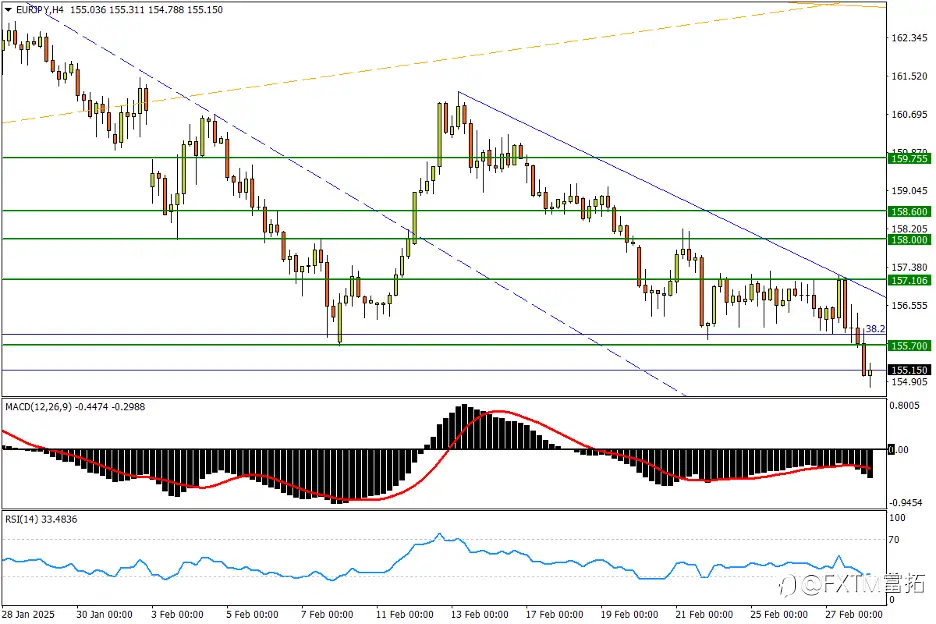Click the green 159.755 price level label
Image resolution: width=936 pixels, height=624 pixels.
click(909, 158)
